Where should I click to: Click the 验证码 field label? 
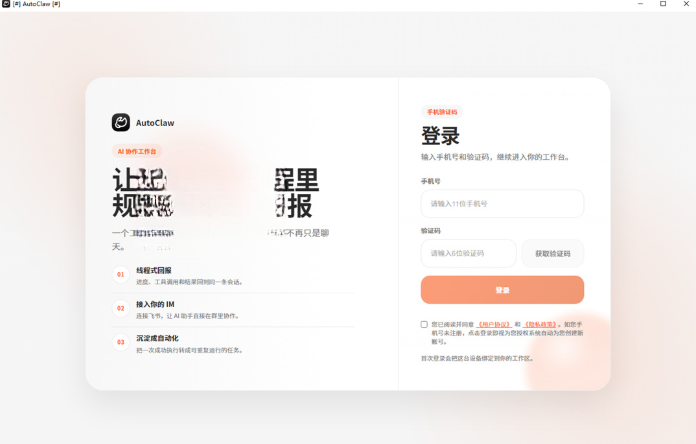[x=431, y=231]
